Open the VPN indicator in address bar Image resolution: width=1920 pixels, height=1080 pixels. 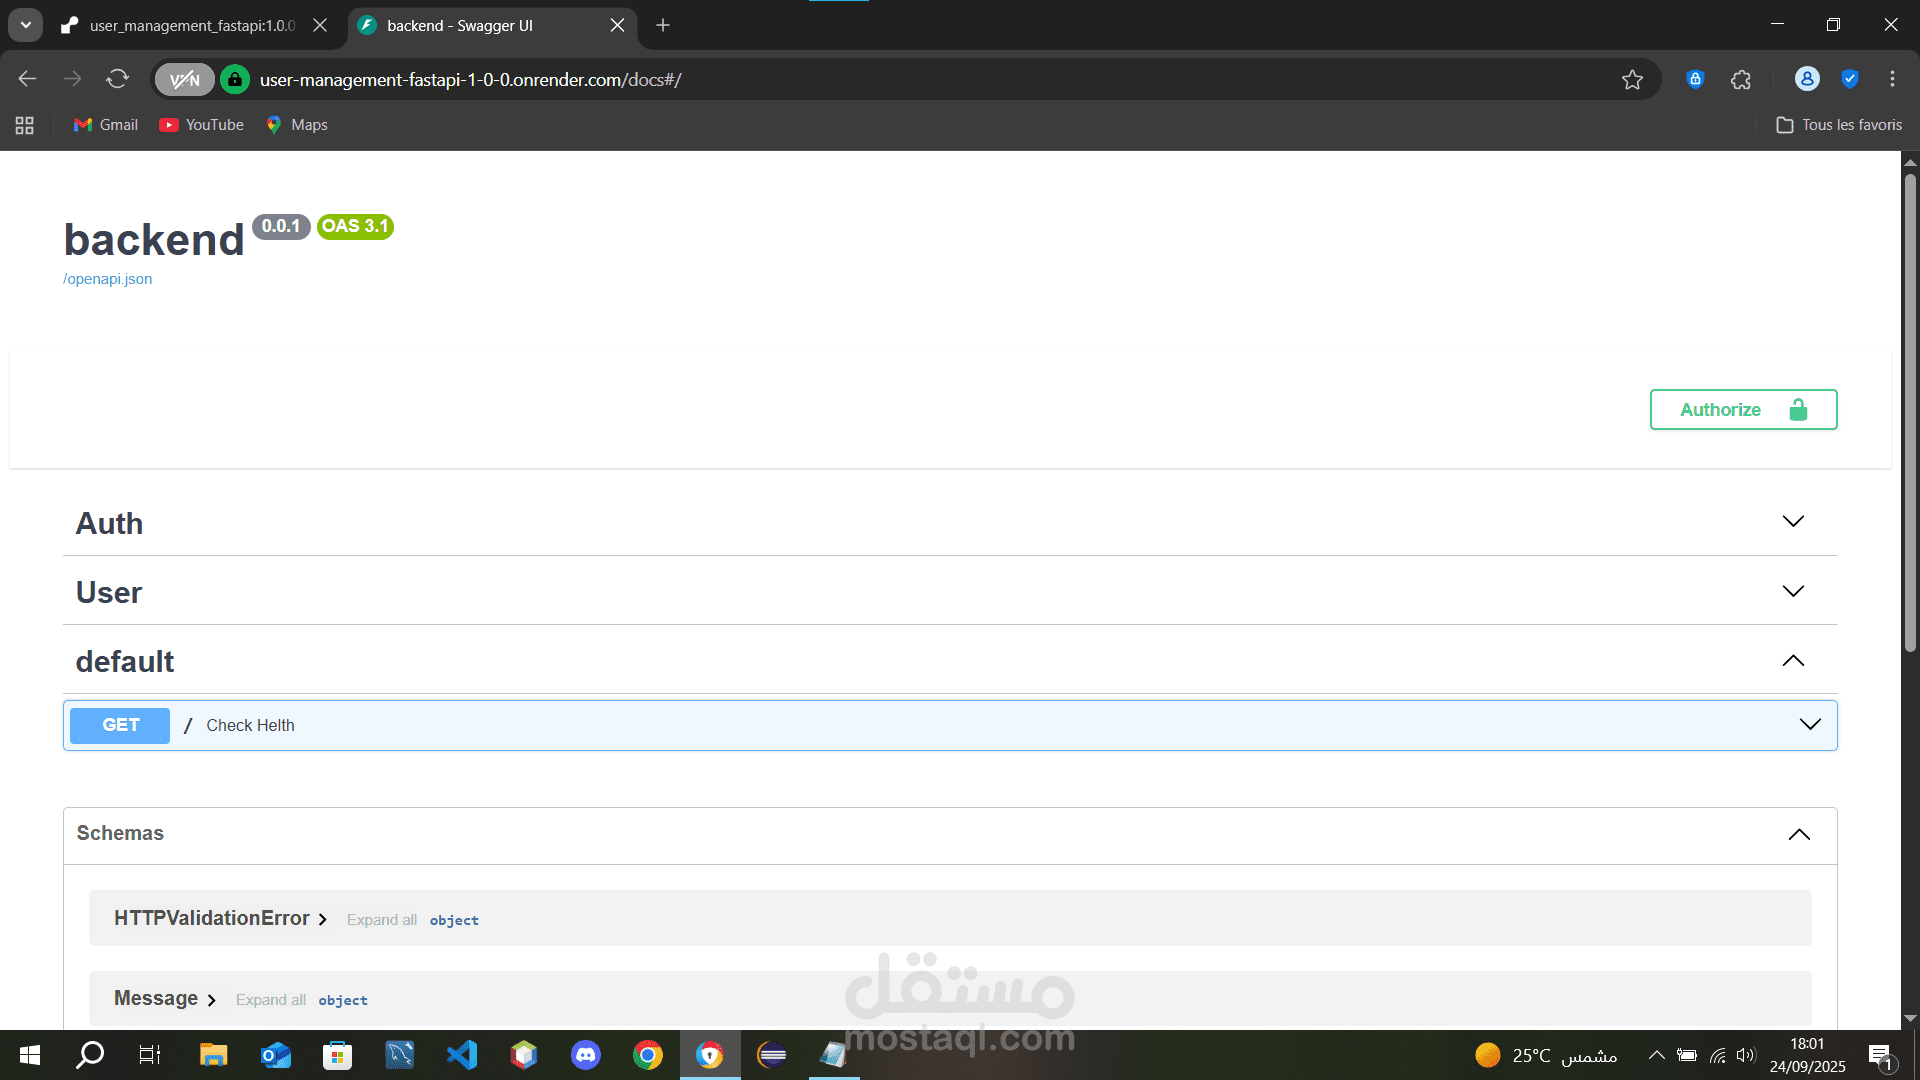coord(184,80)
